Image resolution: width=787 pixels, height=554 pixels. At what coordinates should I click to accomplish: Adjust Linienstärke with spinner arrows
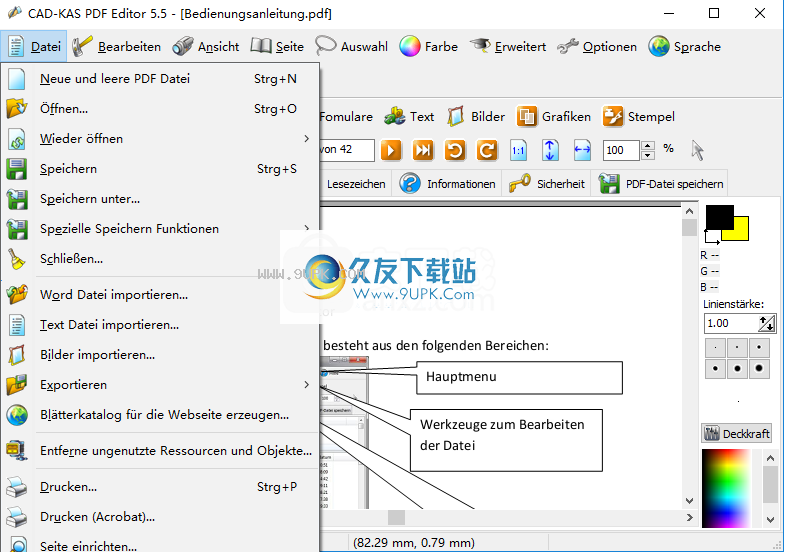[x=766, y=324]
